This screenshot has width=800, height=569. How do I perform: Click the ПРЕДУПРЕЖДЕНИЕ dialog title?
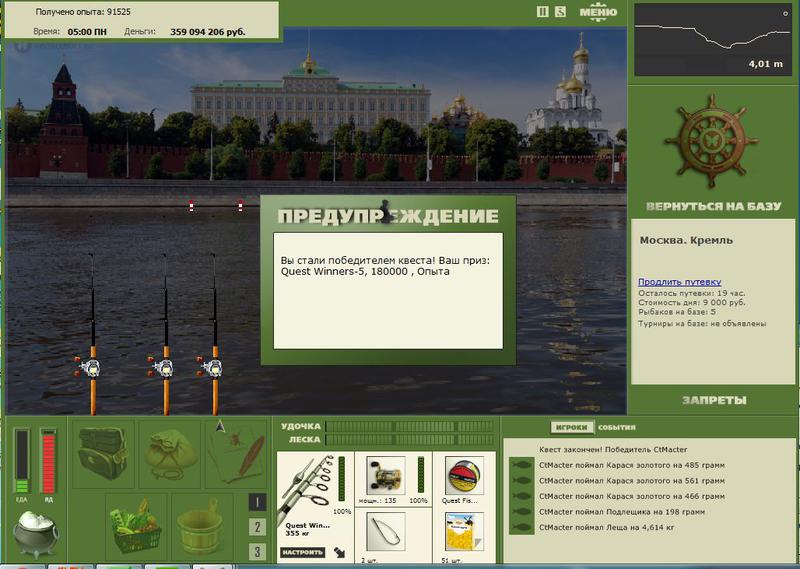[x=388, y=216]
